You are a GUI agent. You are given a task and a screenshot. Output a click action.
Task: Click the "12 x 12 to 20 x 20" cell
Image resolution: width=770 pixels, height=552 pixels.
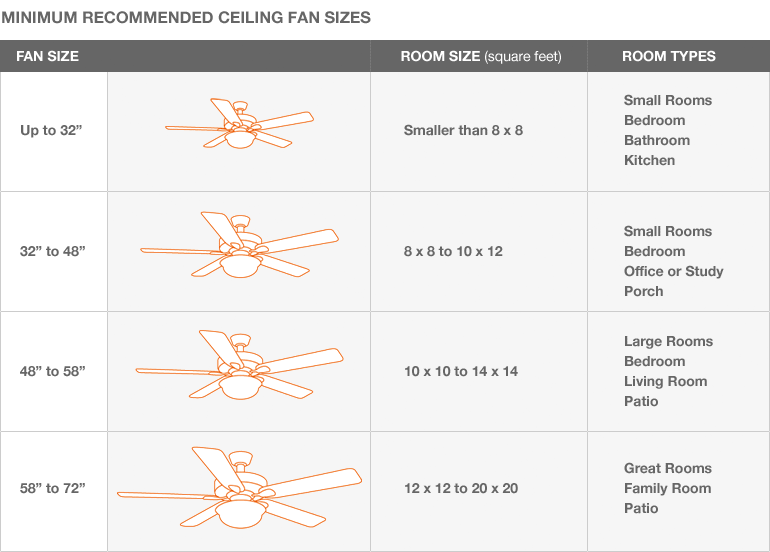461,488
